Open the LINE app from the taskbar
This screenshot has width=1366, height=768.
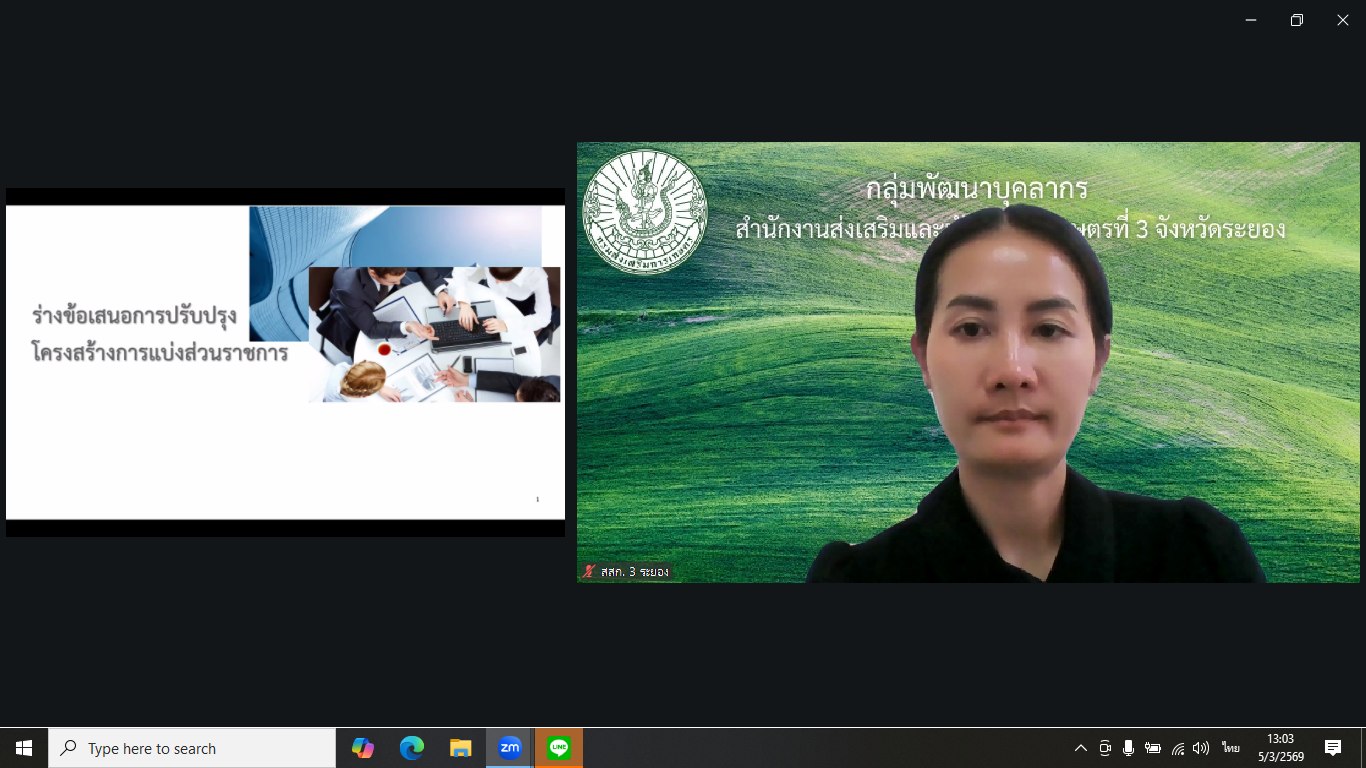(x=558, y=748)
